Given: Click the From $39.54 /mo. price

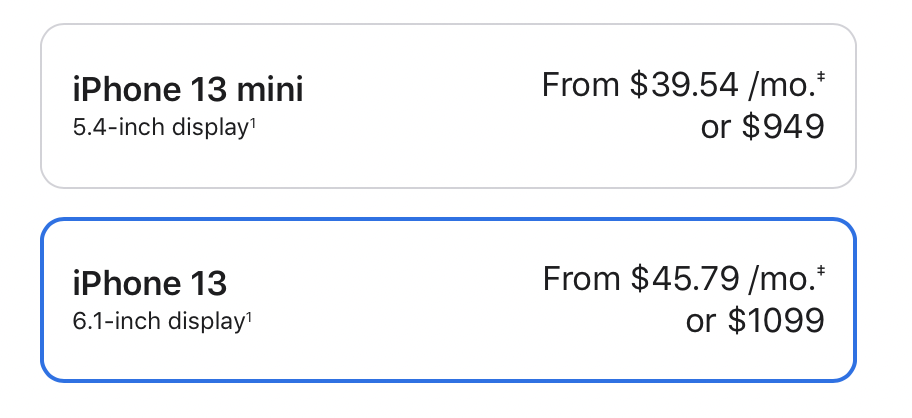Looking at the screenshot, I should 679,86.
